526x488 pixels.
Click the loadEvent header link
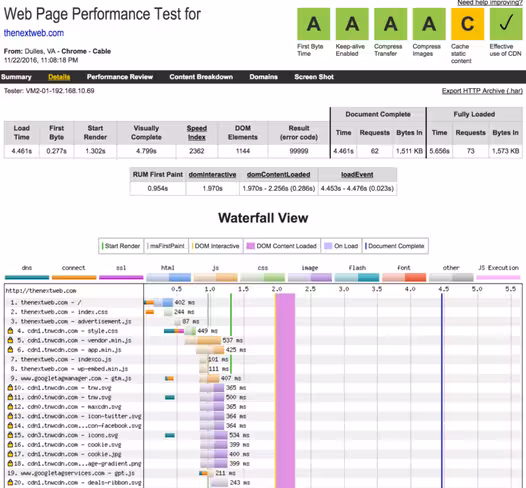(x=357, y=175)
